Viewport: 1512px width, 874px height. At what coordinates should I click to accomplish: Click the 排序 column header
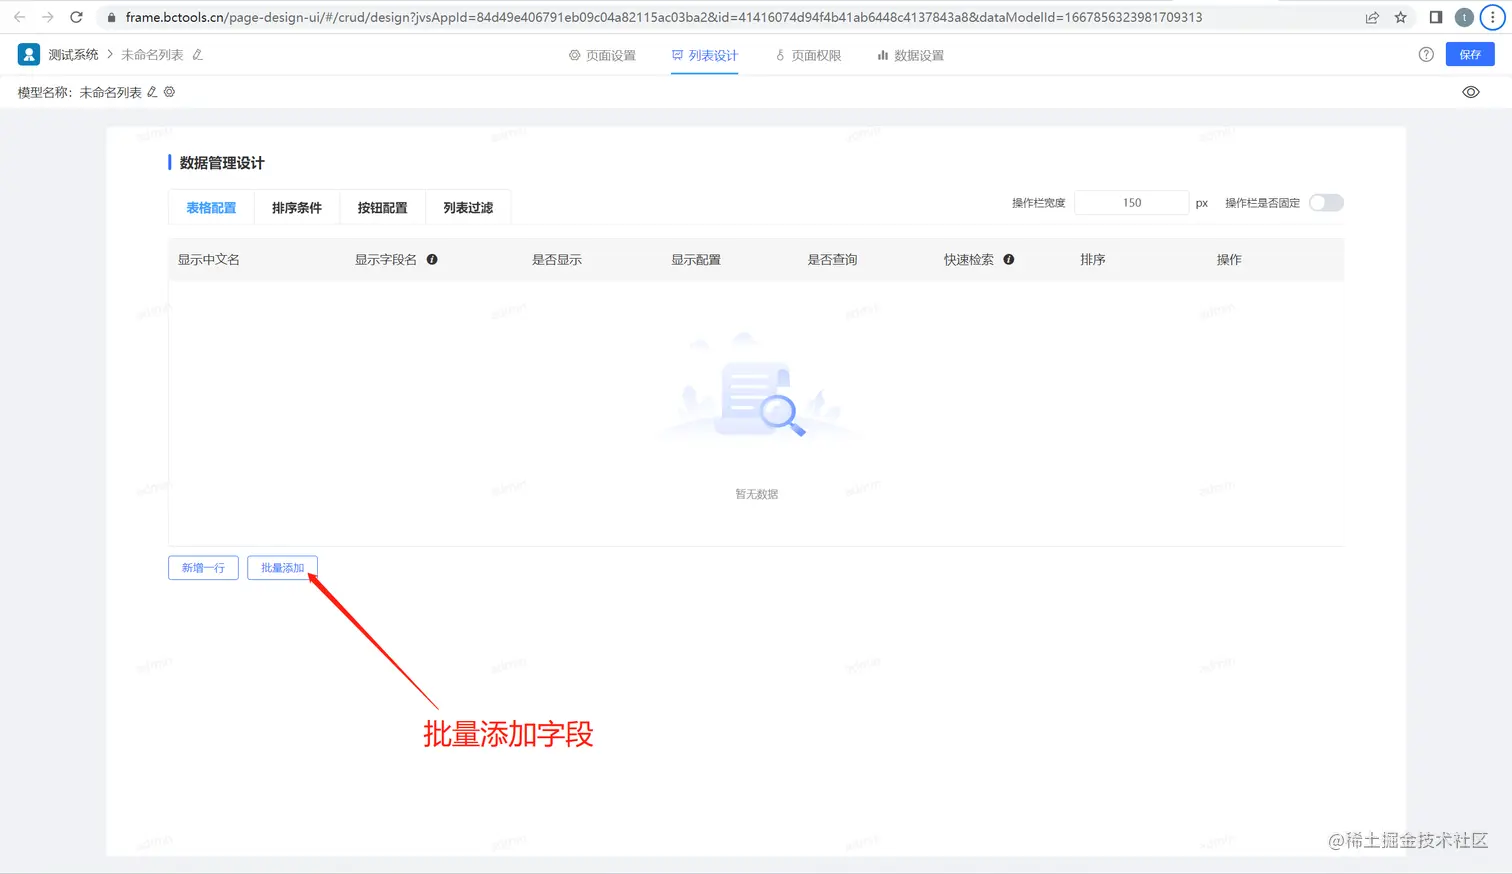(x=1093, y=259)
